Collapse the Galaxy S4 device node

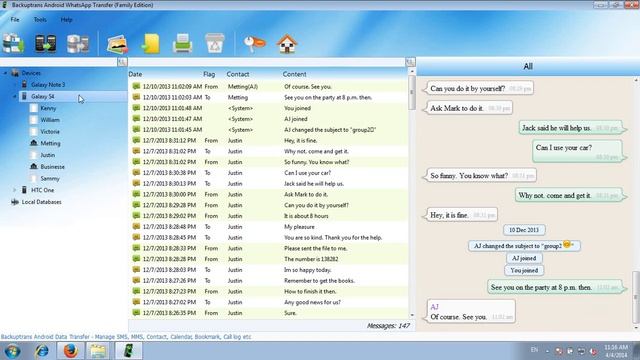click(15, 97)
